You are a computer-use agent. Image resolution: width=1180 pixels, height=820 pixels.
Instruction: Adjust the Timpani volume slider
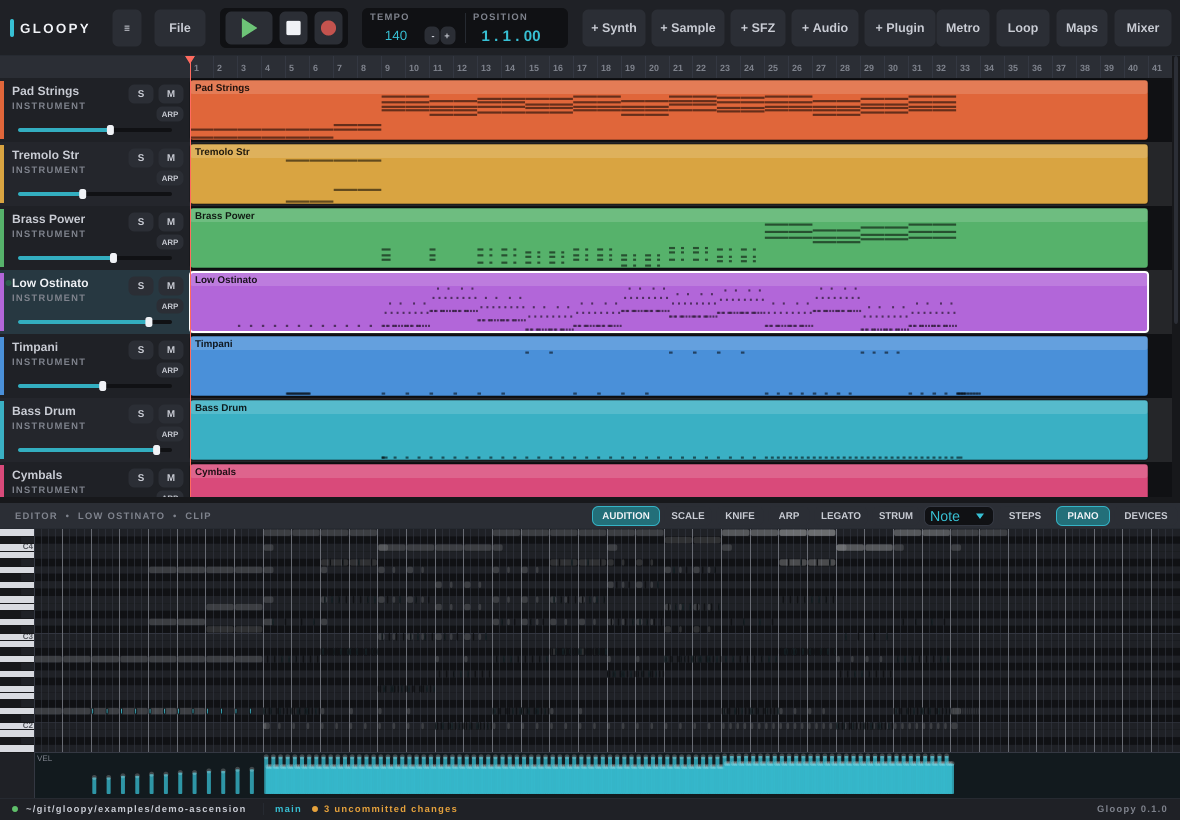tap(95, 386)
